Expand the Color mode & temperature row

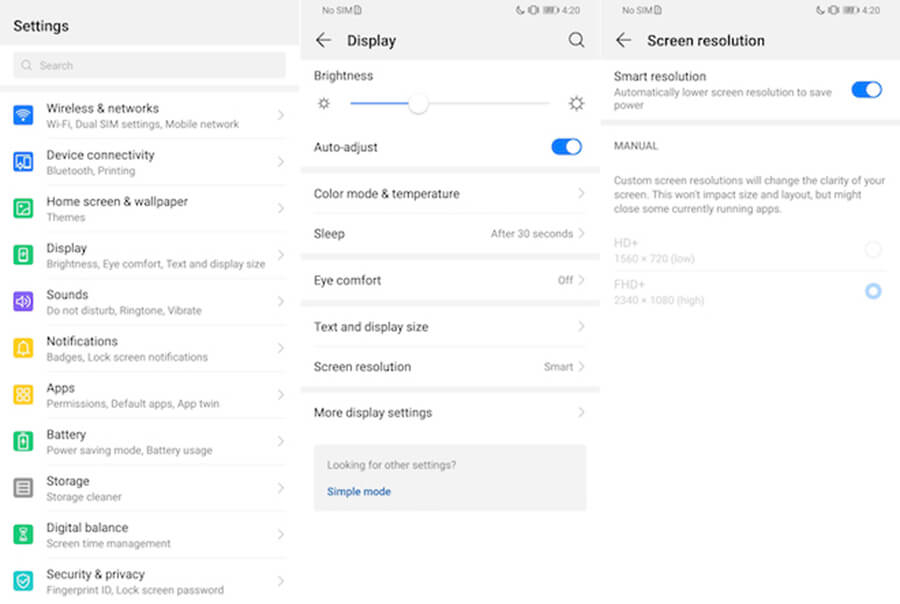[450, 194]
